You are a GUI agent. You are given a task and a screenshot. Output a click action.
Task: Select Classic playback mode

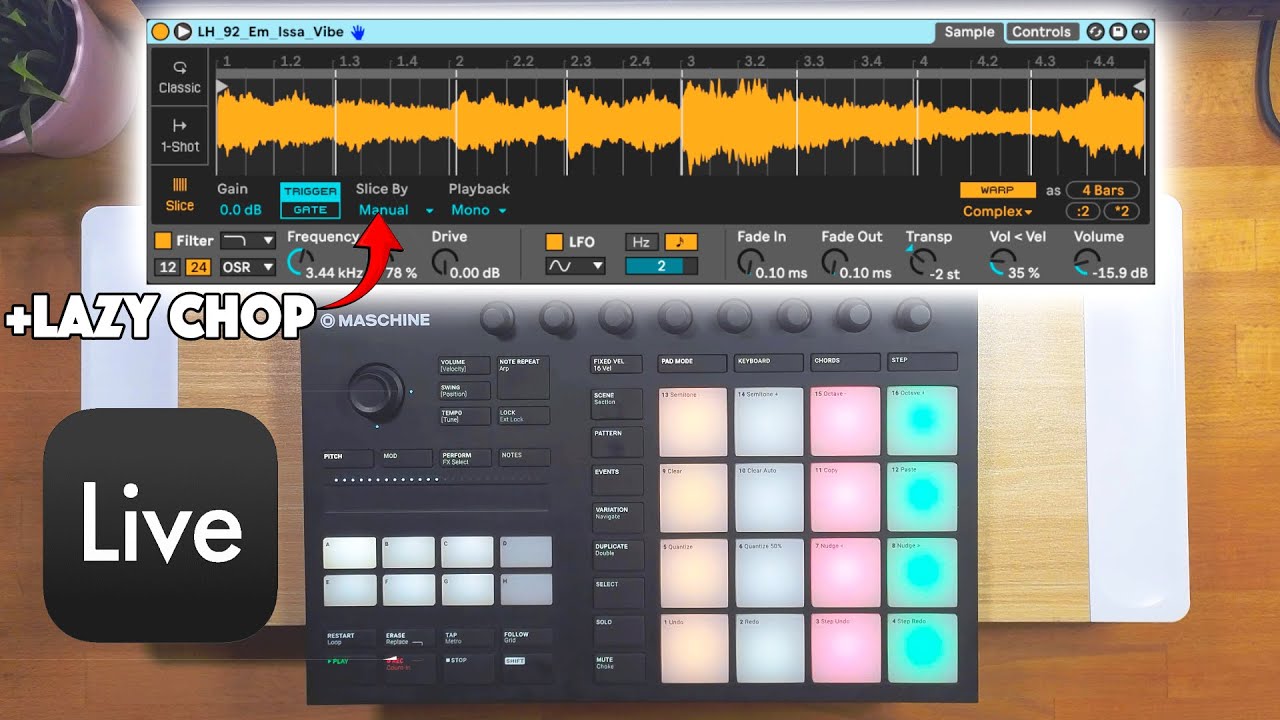[x=180, y=77]
